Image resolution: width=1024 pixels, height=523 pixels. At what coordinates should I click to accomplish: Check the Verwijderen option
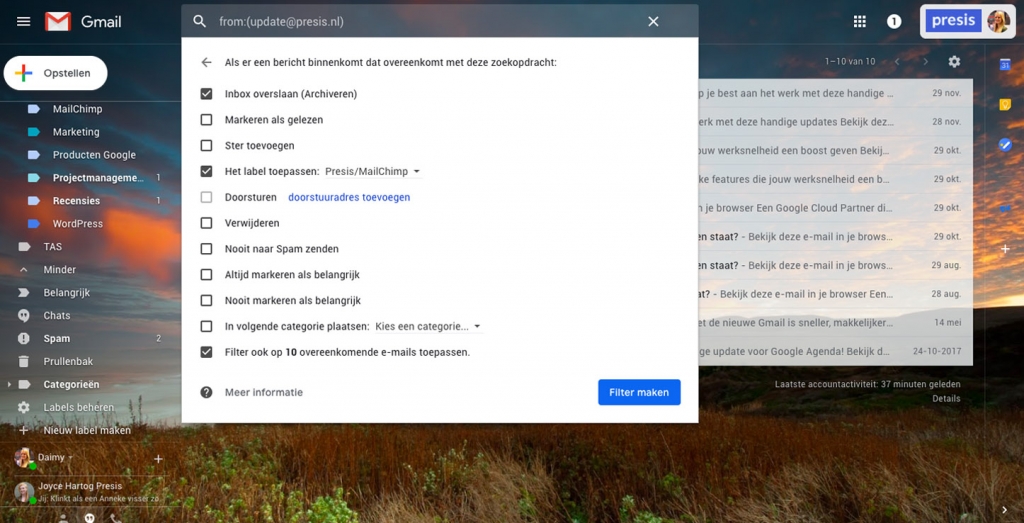click(x=206, y=223)
